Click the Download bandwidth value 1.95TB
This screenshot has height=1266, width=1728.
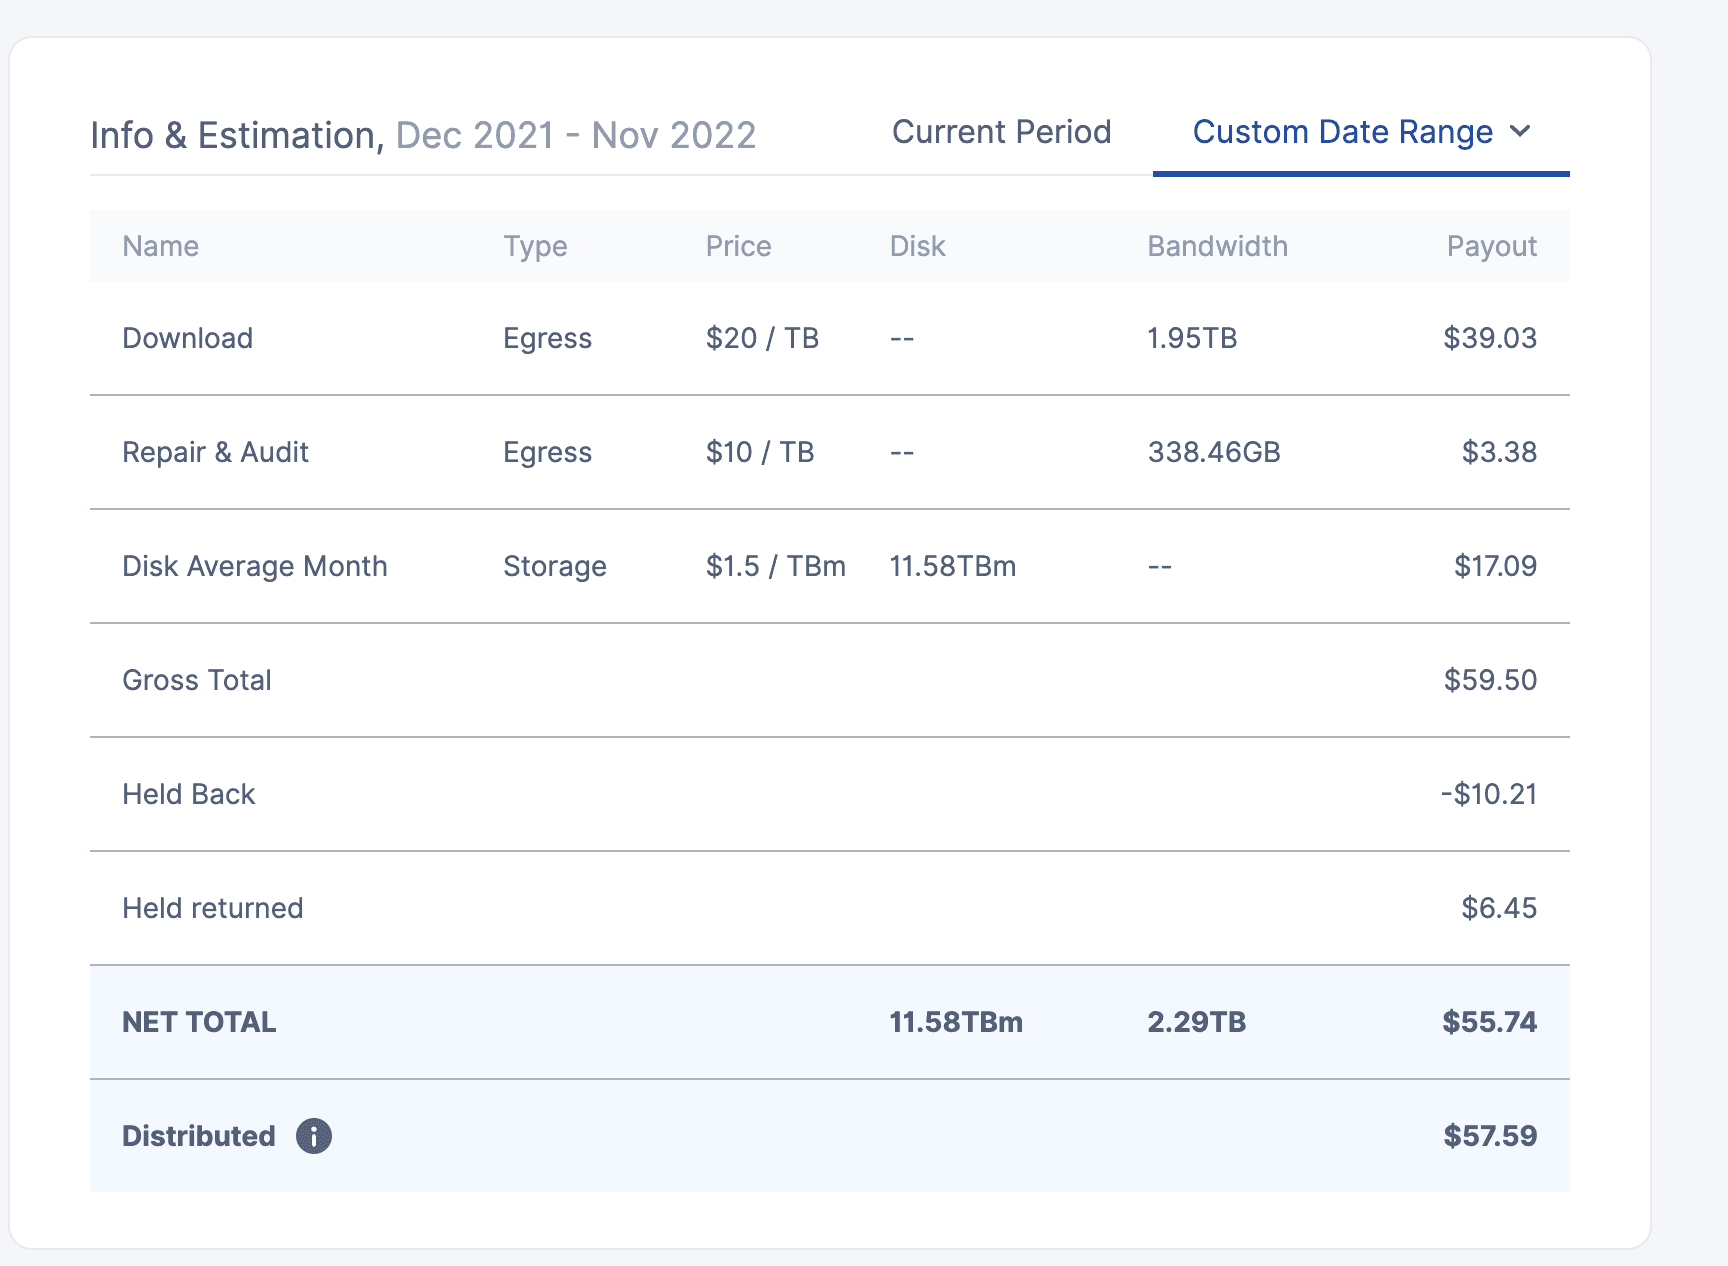pos(1192,338)
